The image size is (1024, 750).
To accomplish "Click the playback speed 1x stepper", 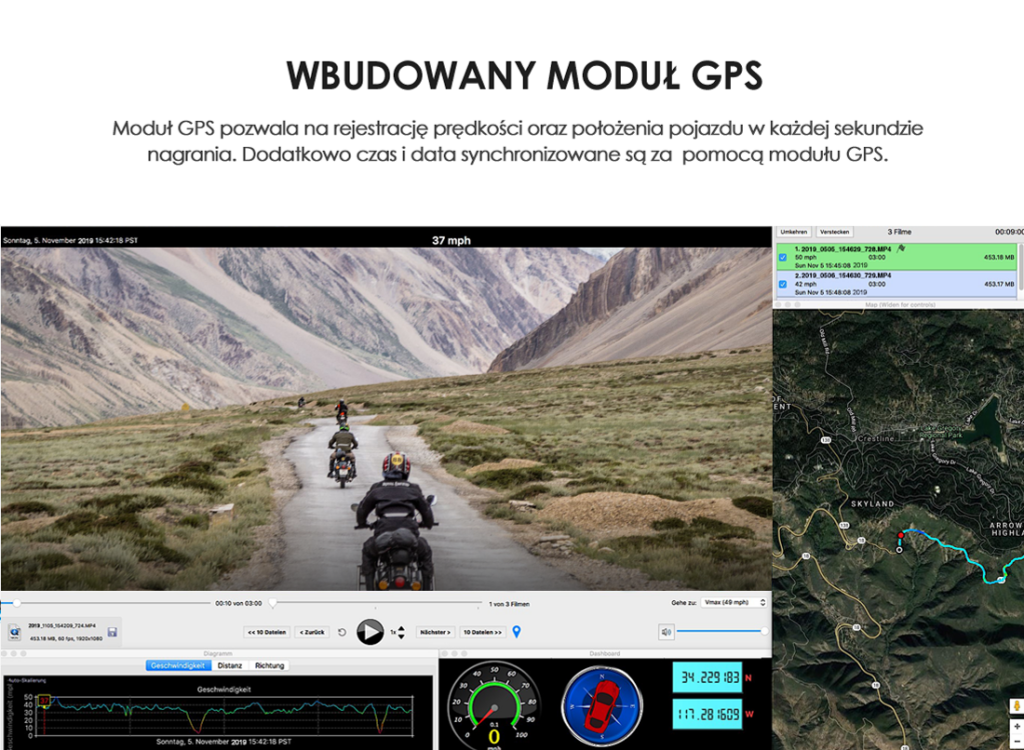I will pos(401,632).
